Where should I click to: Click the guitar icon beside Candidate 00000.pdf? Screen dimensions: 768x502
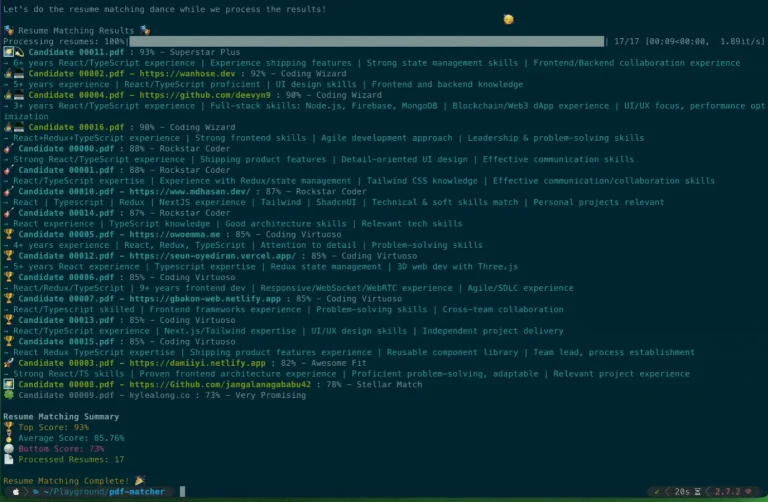coord(8,147)
